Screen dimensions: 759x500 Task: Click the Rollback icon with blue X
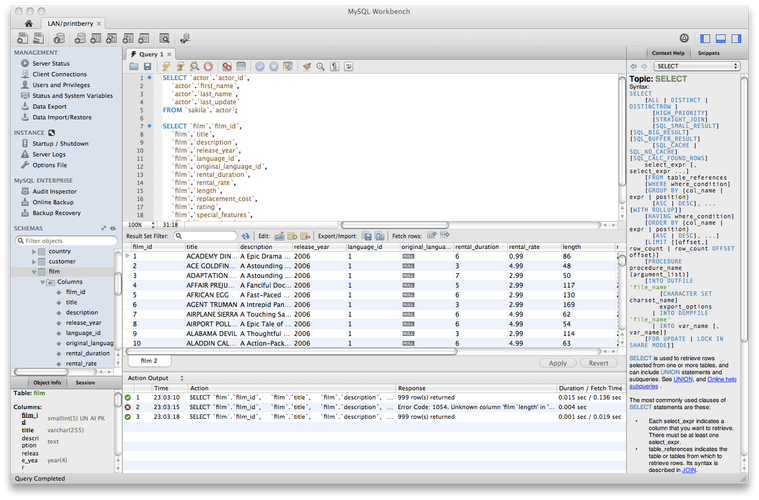(x=274, y=66)
